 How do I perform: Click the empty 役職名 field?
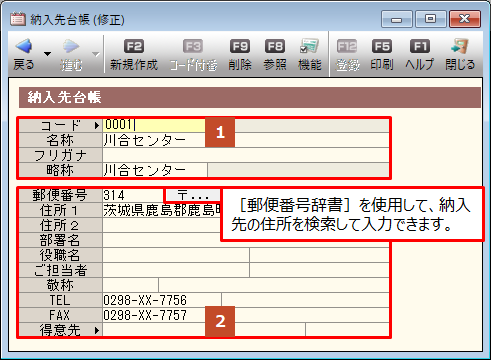point(176,255)
